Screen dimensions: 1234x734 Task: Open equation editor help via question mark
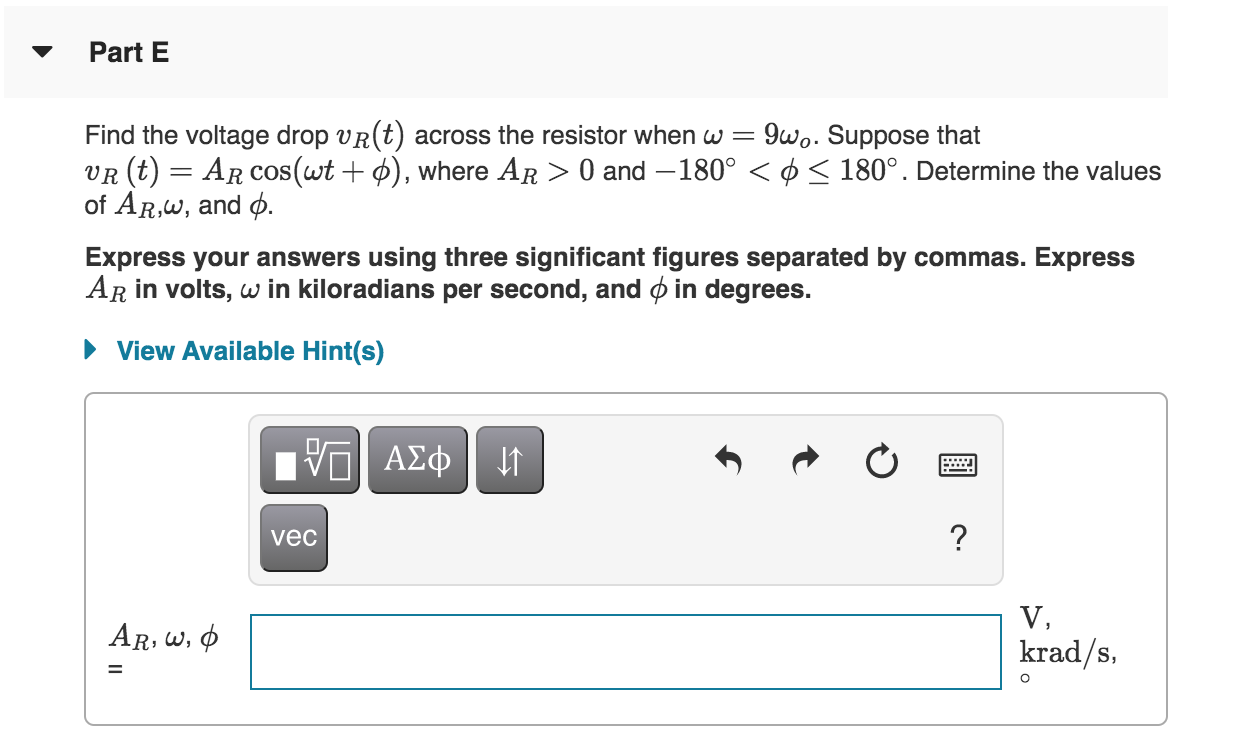pyautogui.click(x=958, y=538)
